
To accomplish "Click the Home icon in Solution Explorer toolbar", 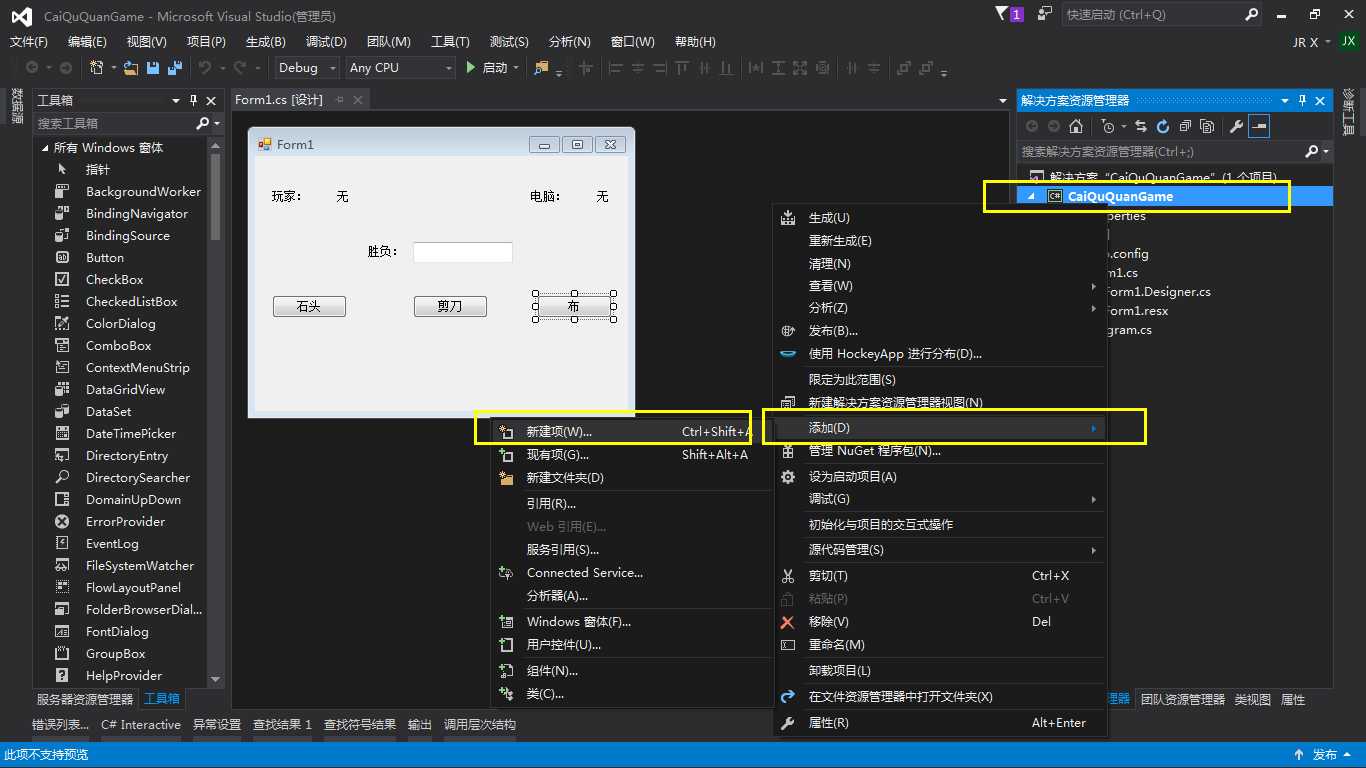I will [x=1076, y=126].
